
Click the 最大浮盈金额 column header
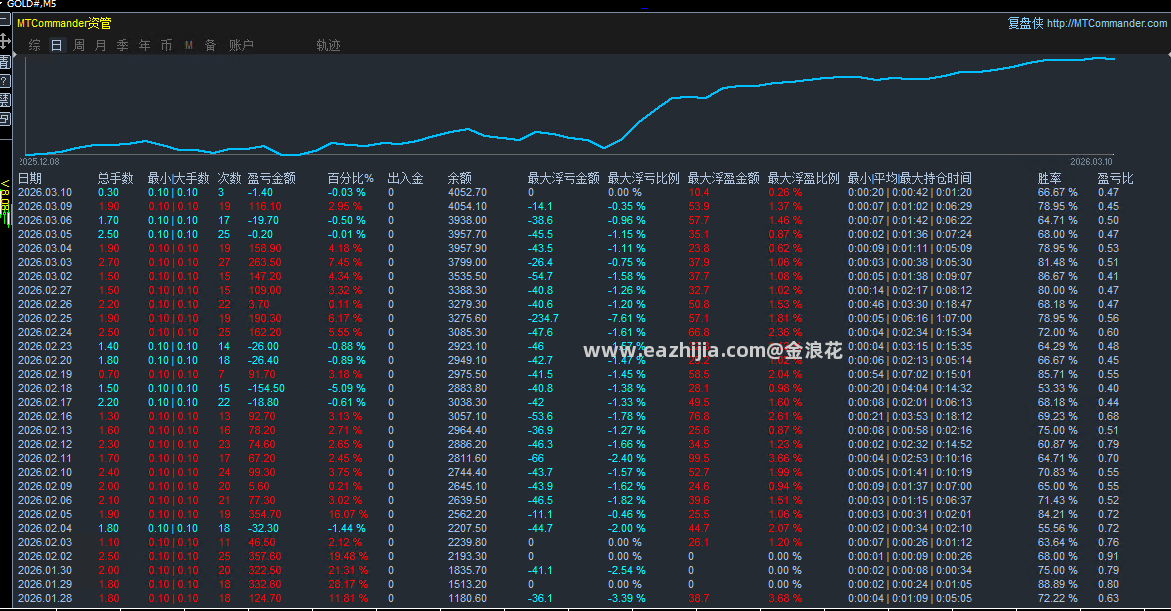click(x=723, y=178)
